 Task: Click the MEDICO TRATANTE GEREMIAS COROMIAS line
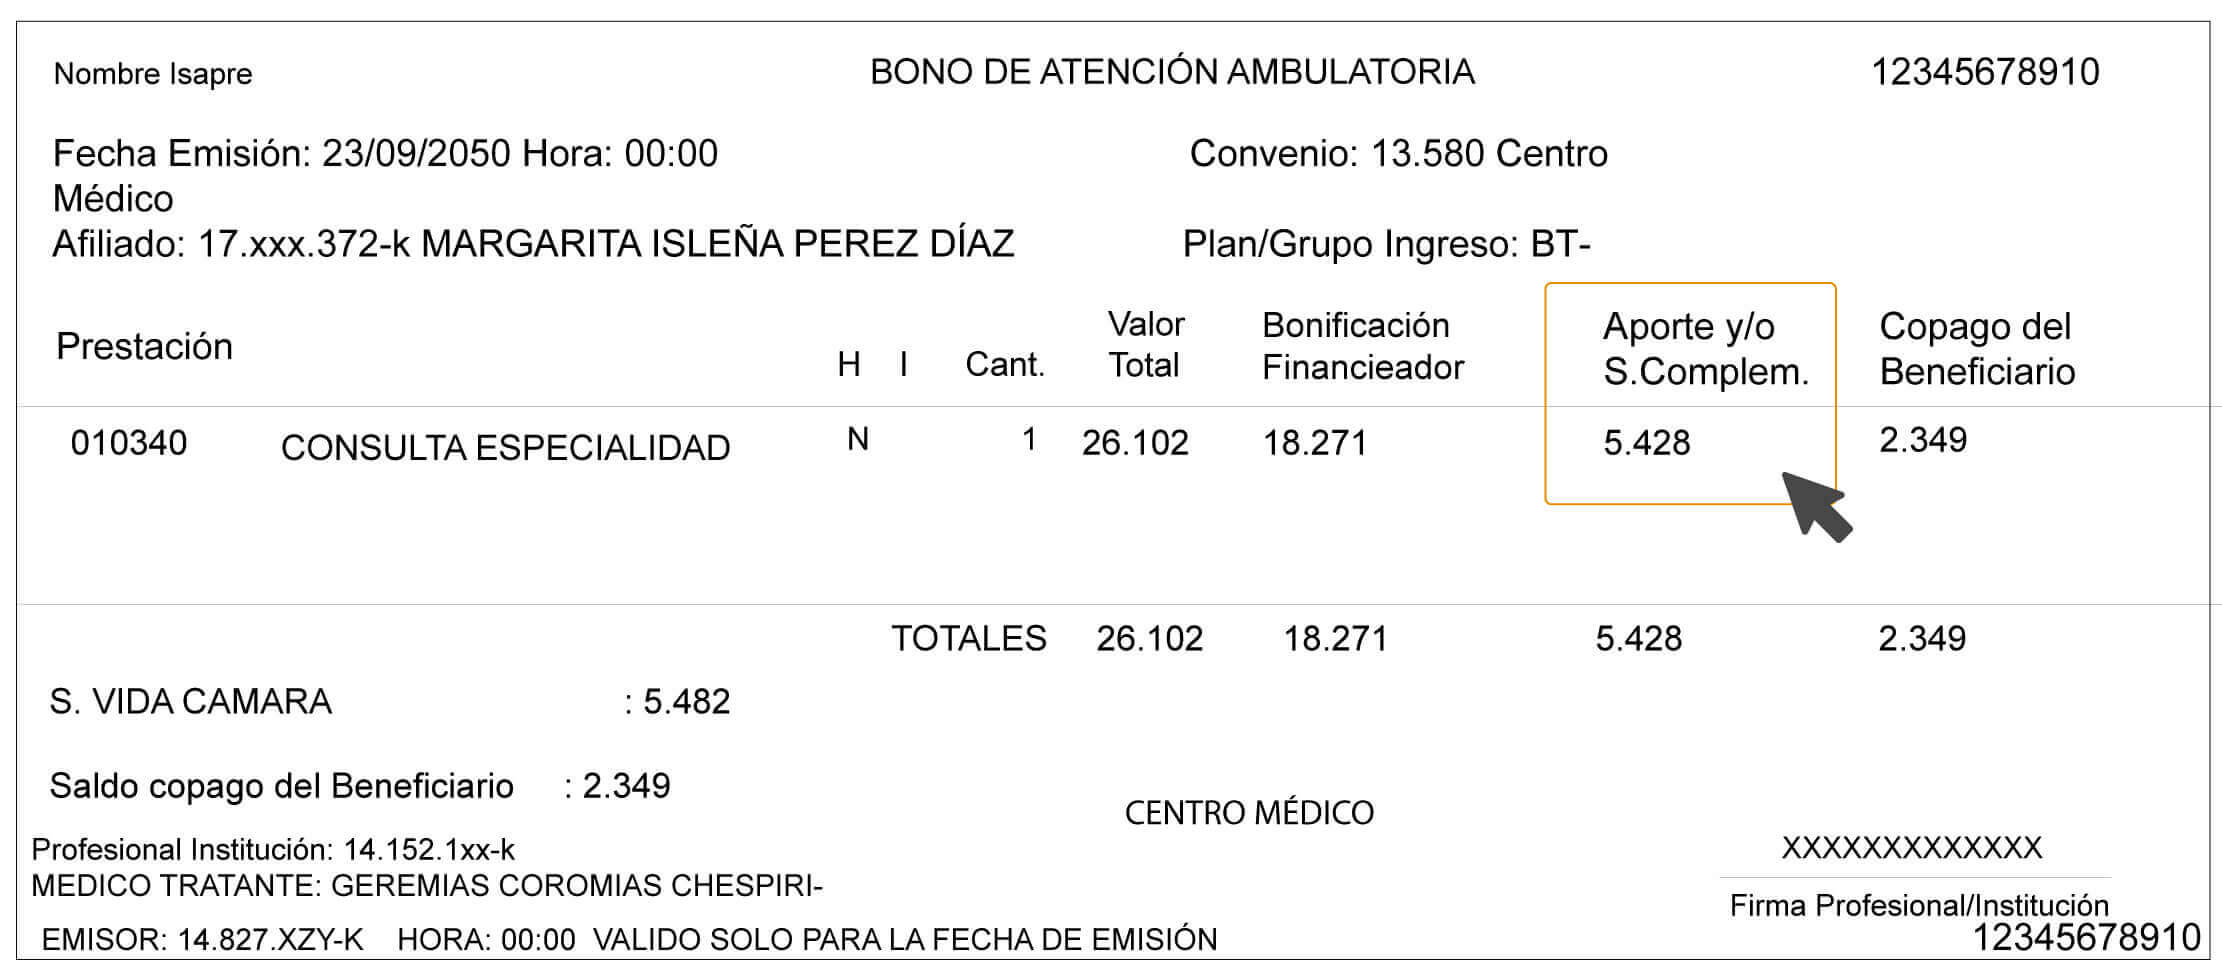pos(427,886)
